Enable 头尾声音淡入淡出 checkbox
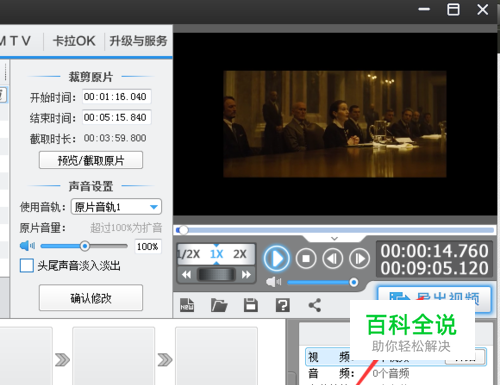 27,266
